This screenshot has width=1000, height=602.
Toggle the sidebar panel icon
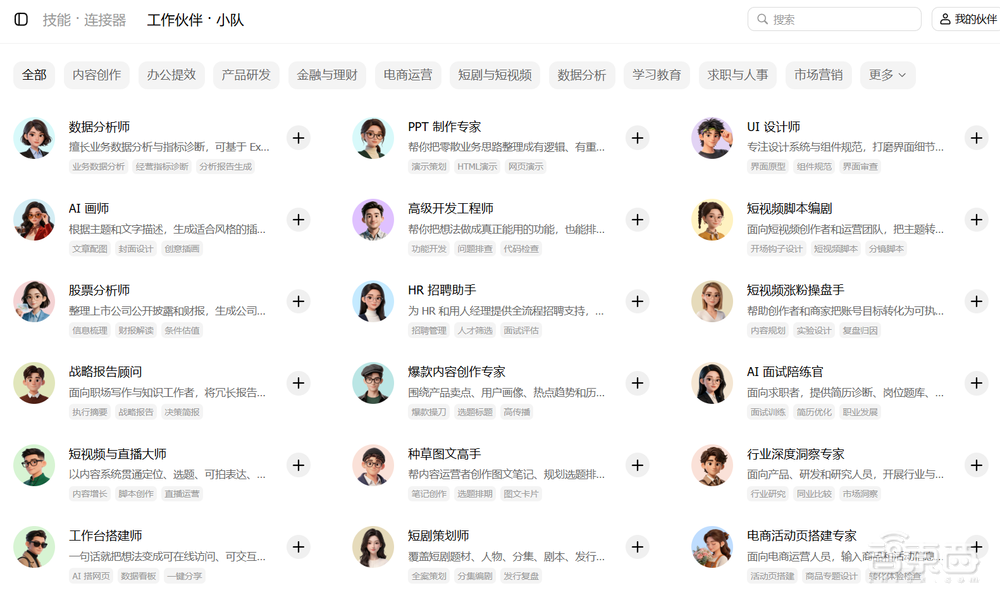pos(21,20)
